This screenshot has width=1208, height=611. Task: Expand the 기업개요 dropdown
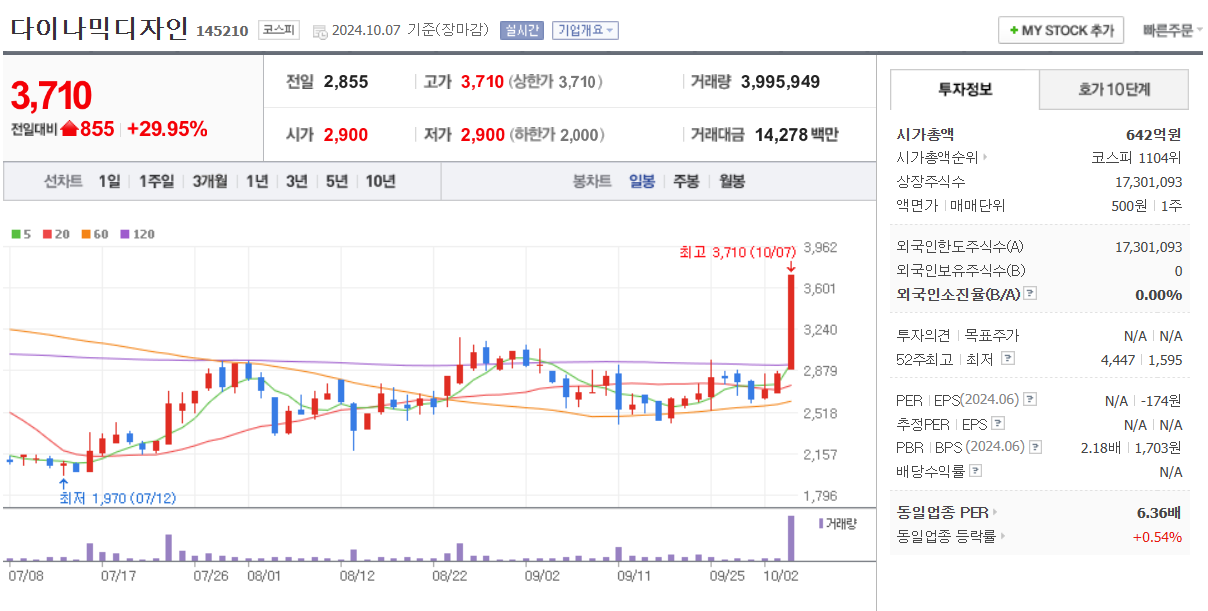(x=585, y=30)
